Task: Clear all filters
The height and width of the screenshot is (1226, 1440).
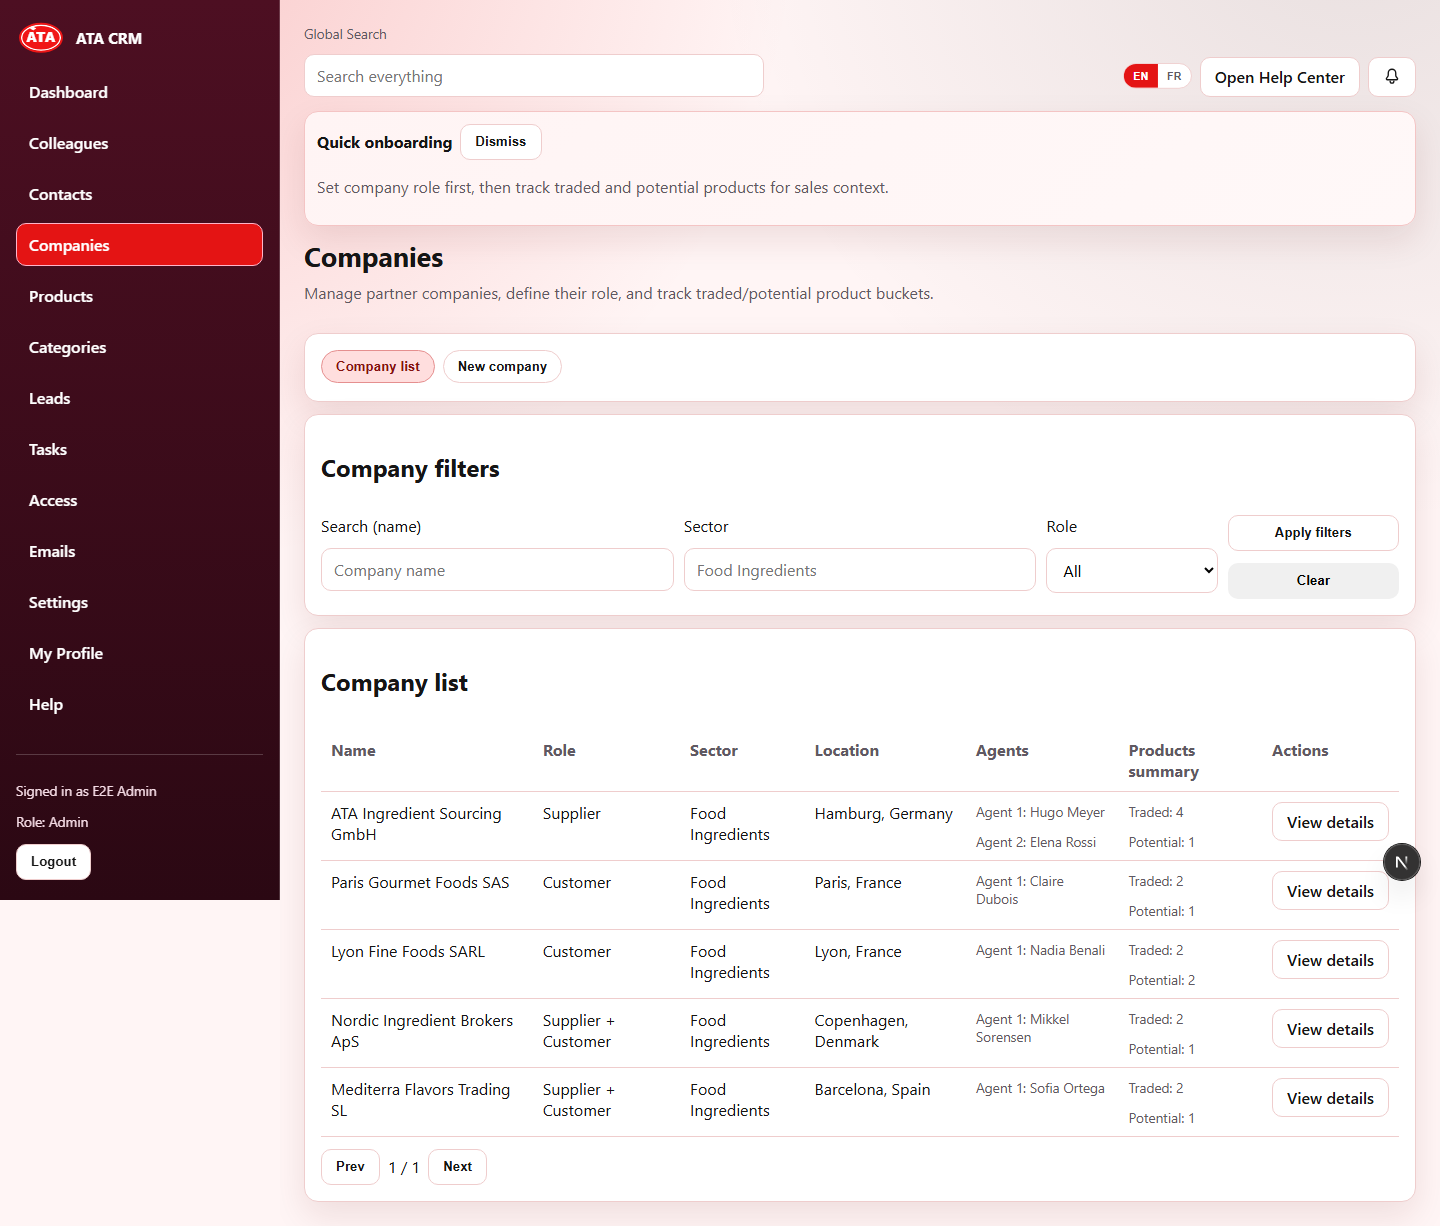Action: [1312, 580]
